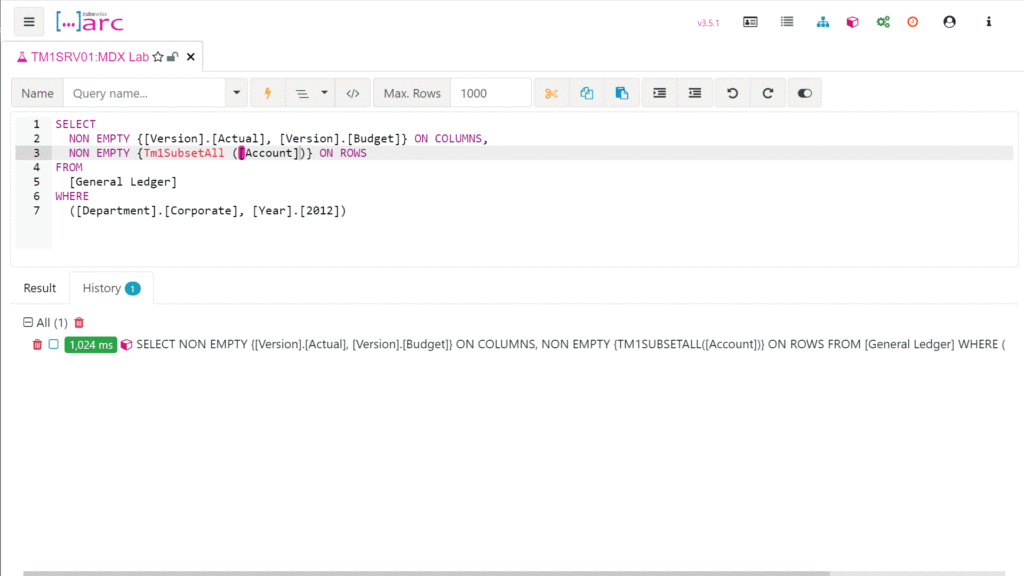
Task: Click the Max. Rows input field
Action: coord(490,93)
